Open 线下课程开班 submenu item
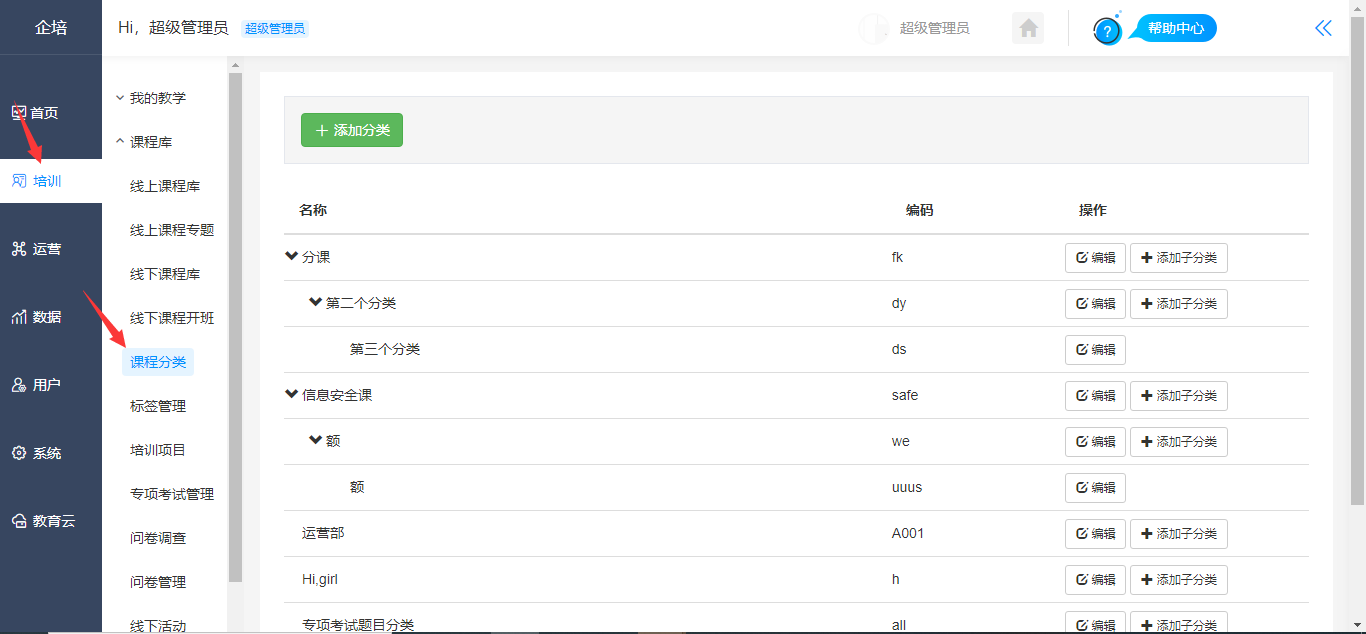This screenshot has width=1366, height=634. [x=172, y=318]
